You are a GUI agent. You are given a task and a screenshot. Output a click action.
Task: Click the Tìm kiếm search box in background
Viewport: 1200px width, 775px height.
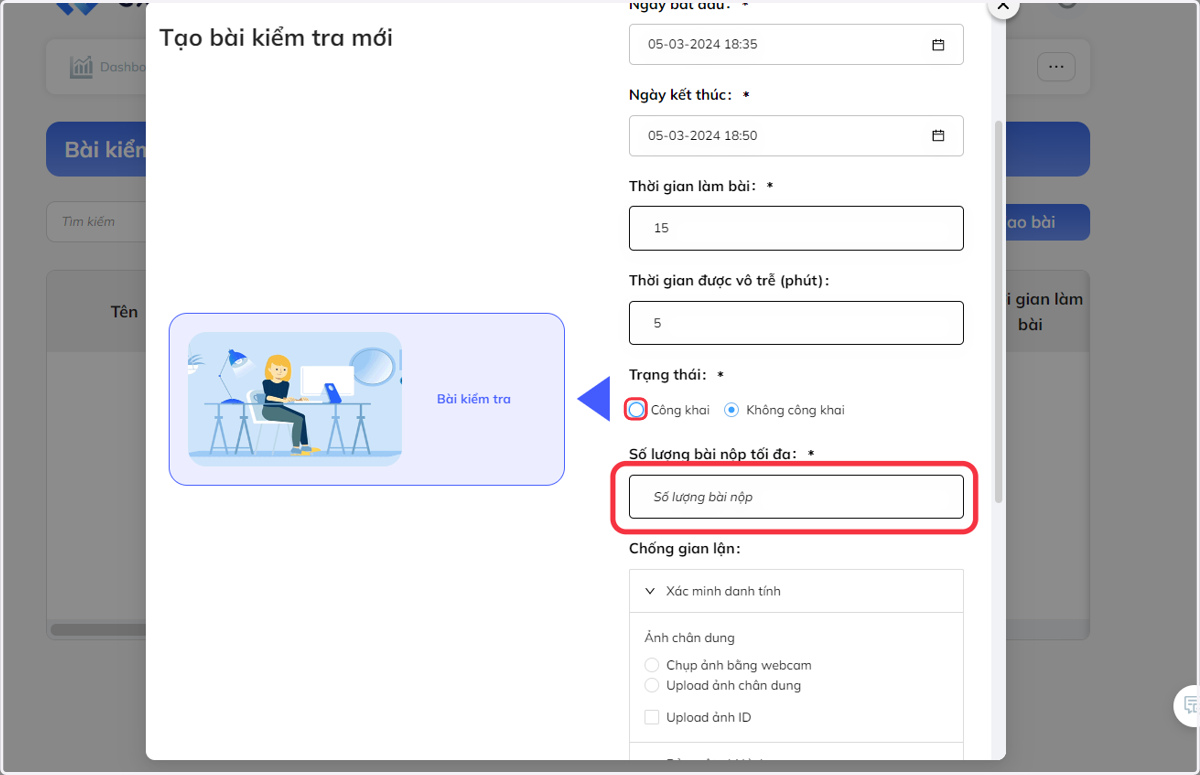point(97,221)
